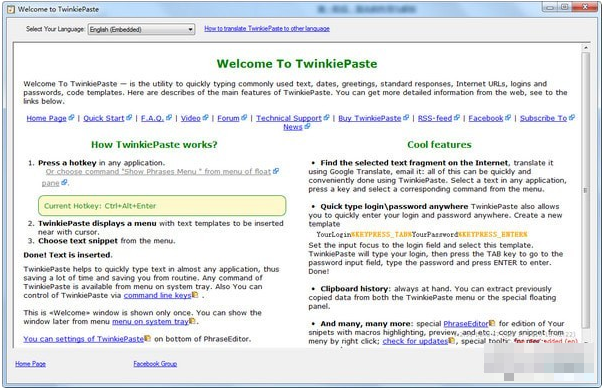
Task: Open the menu on system tray link
Action: click(x=150, y=321)
